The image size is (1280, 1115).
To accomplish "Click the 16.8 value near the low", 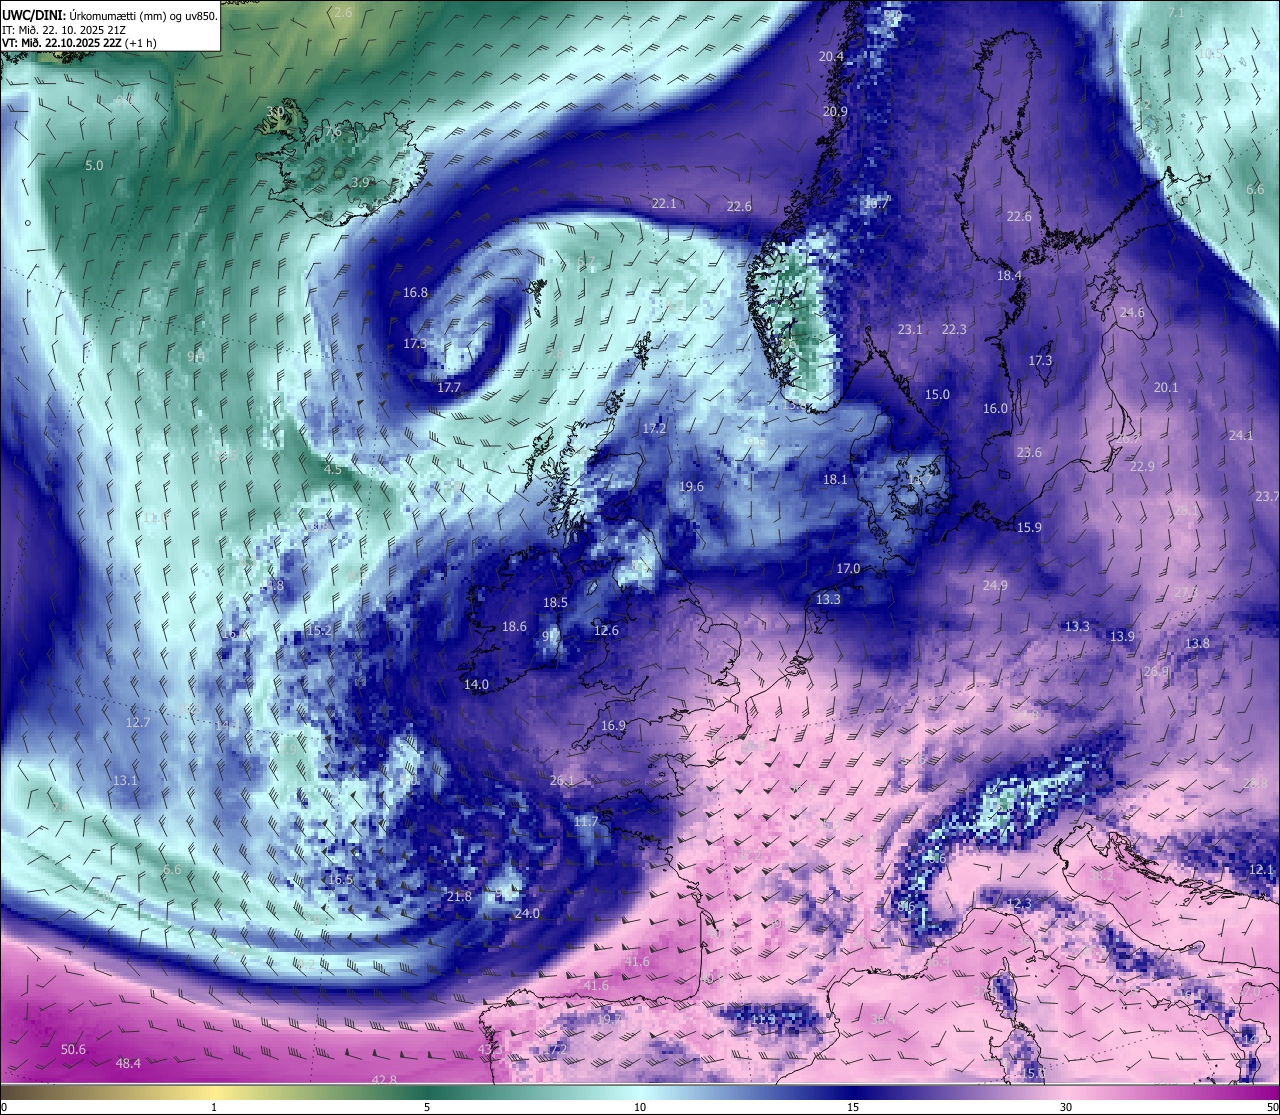I will (415, 292).
